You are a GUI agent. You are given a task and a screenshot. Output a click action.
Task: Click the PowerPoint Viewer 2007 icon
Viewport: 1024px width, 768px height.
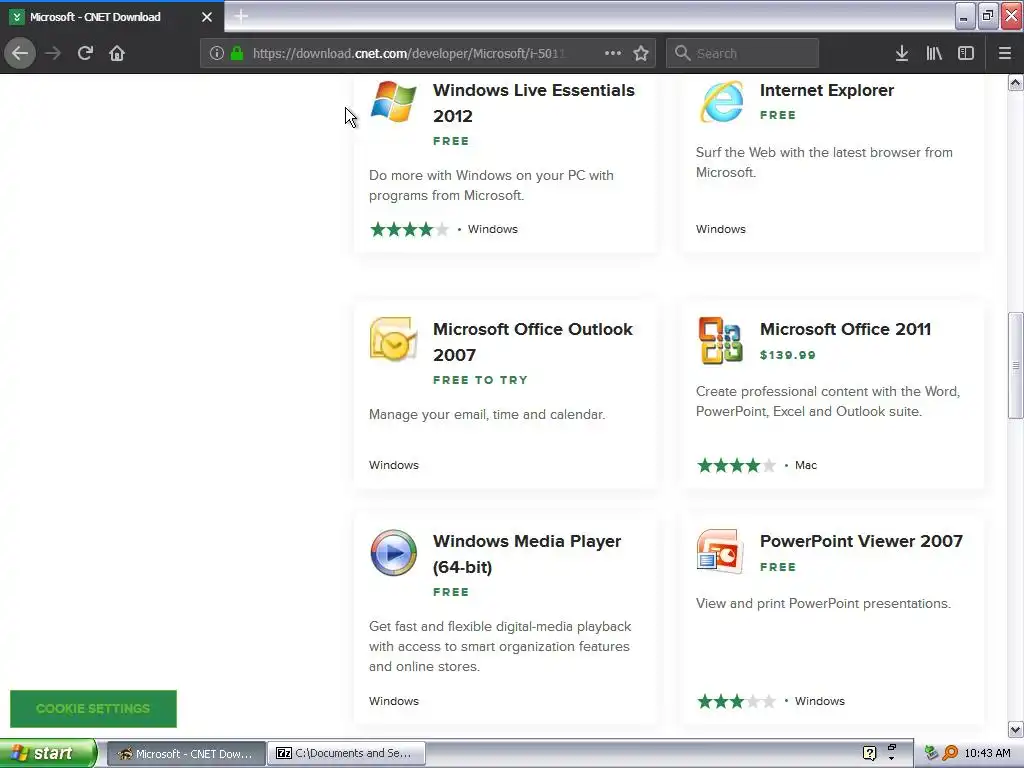point(720,551)
